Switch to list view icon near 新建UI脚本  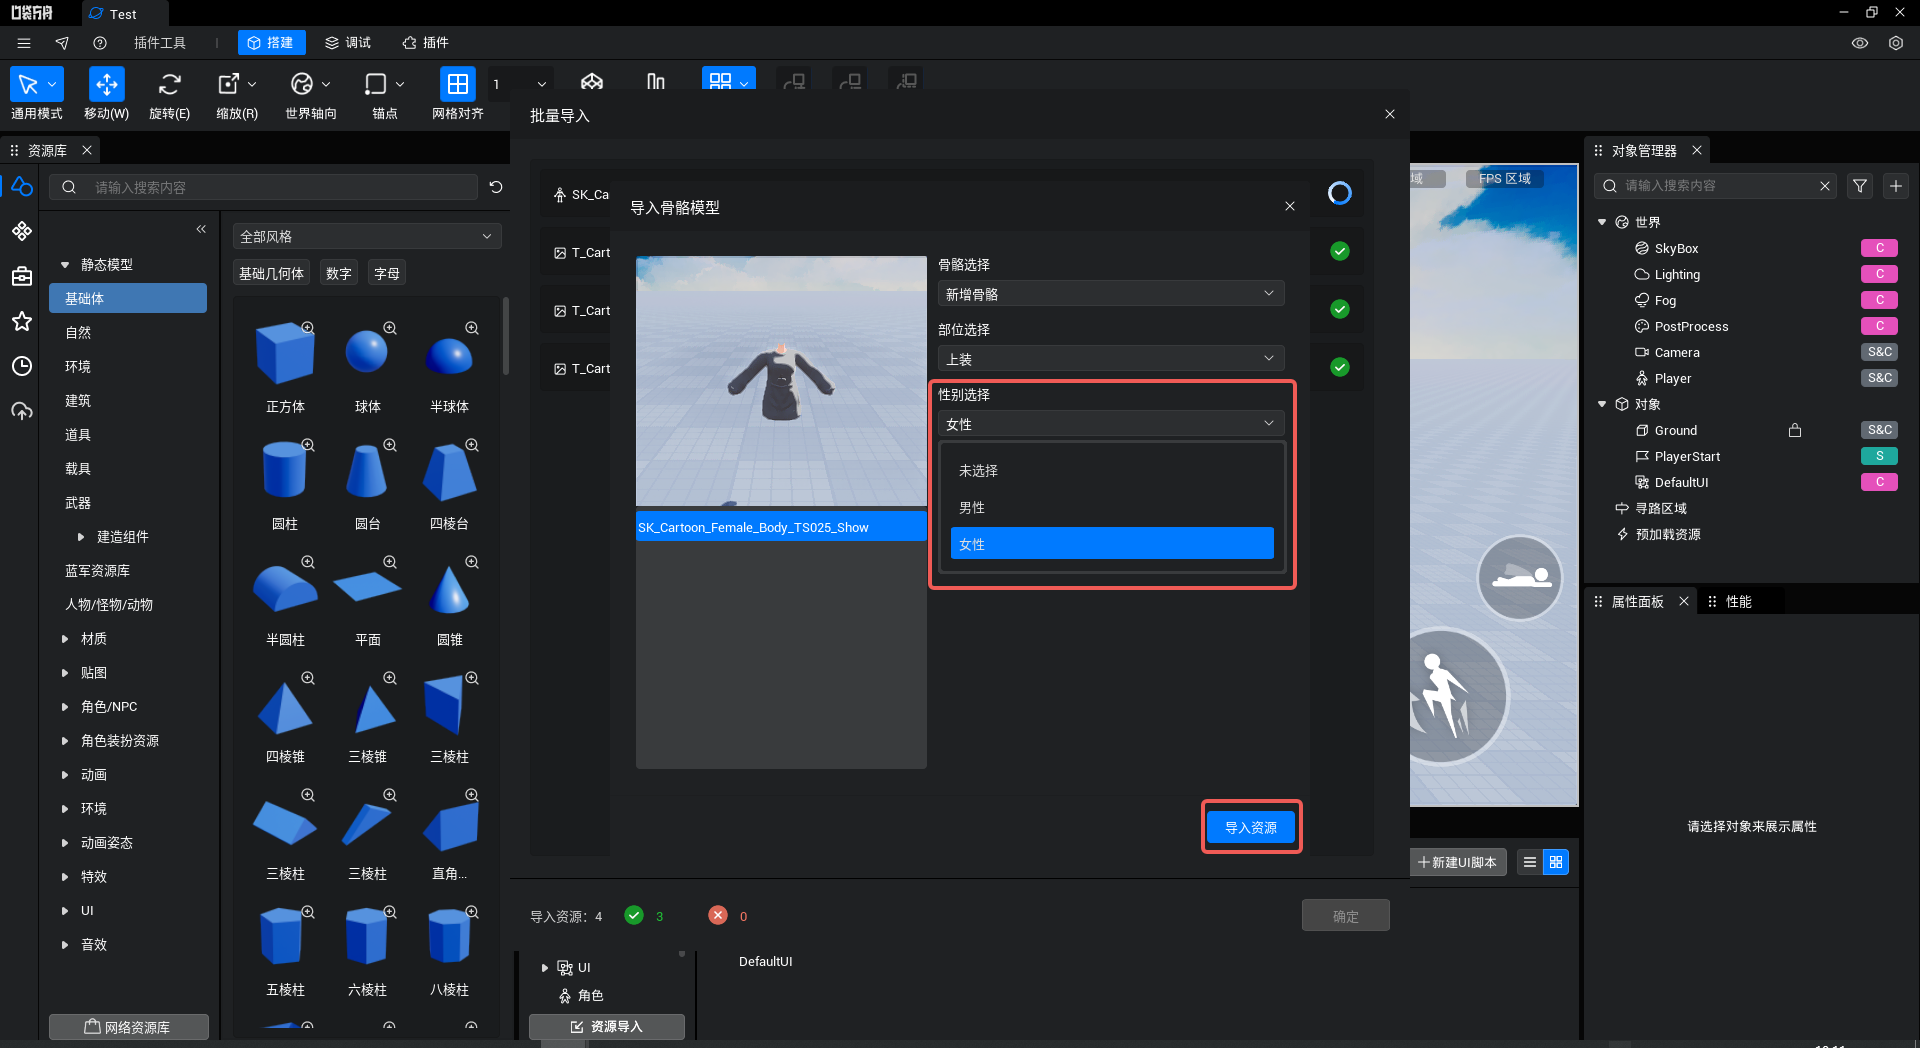tap(1530, 862)
